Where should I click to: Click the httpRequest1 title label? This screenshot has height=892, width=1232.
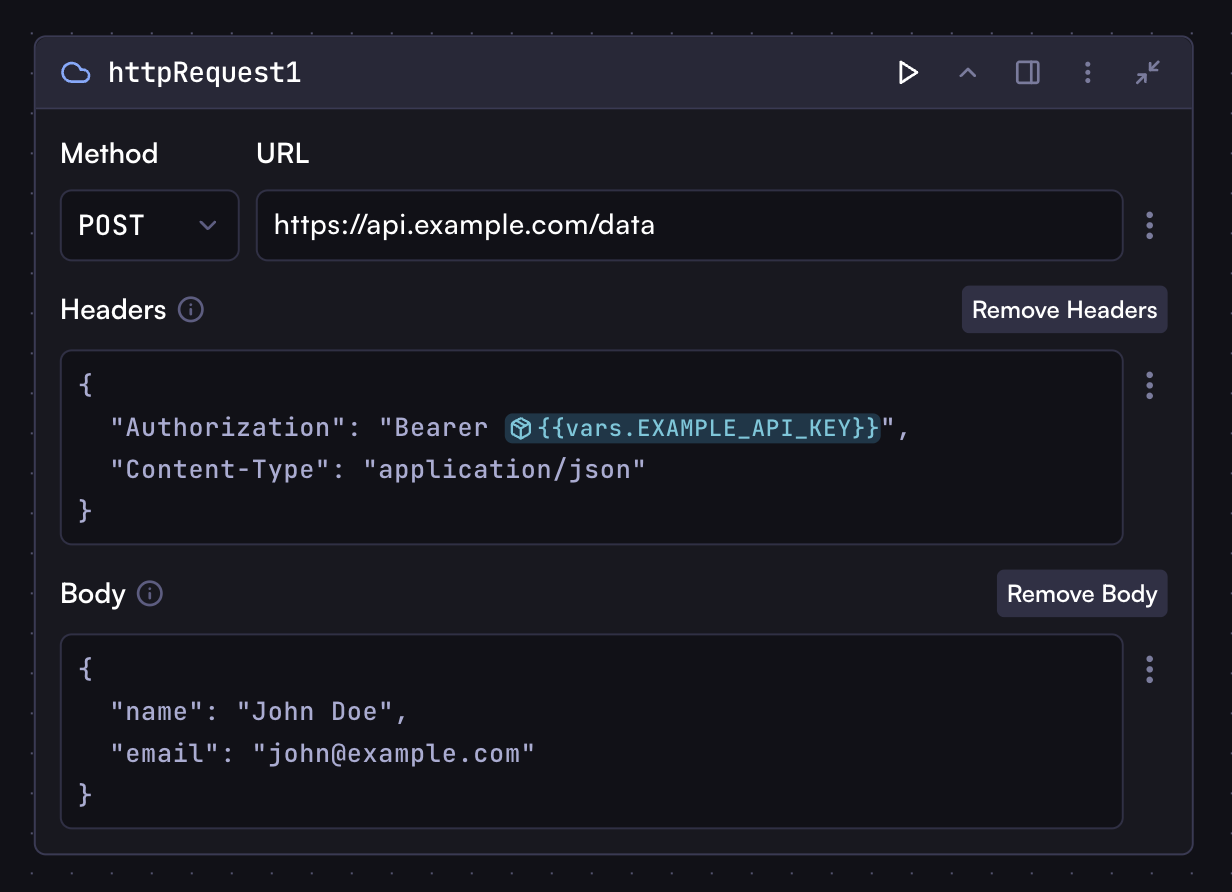(204, 72)
